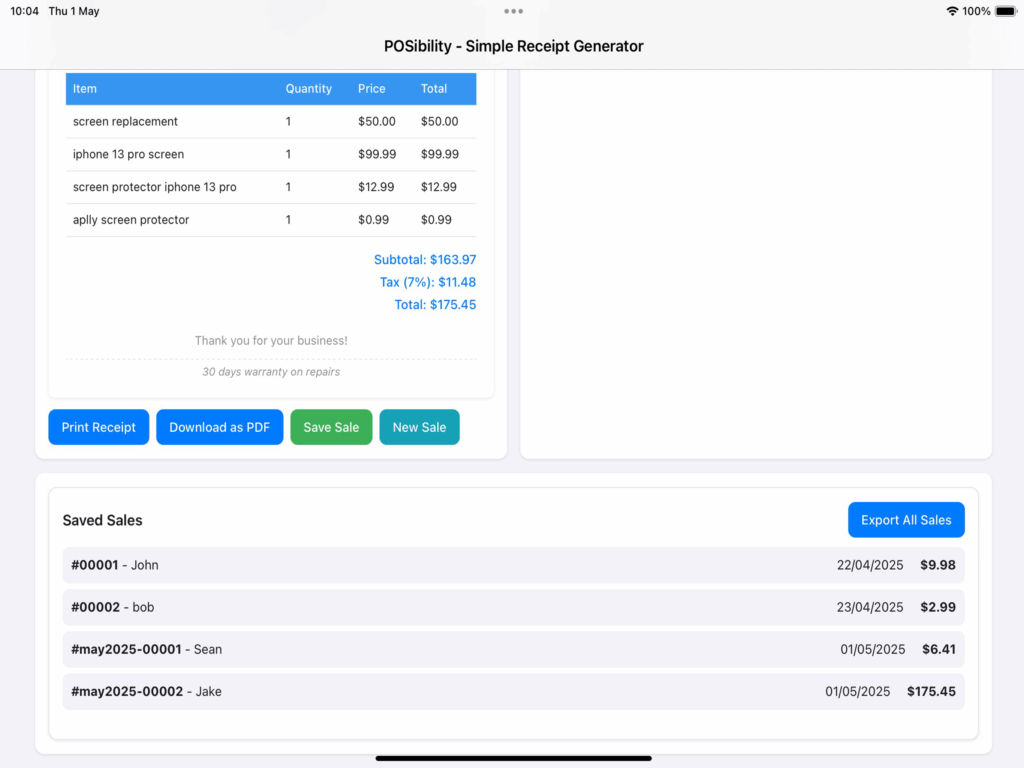1024x768 pixels.
Task: Click the Total column header
Action: (434, 89)
